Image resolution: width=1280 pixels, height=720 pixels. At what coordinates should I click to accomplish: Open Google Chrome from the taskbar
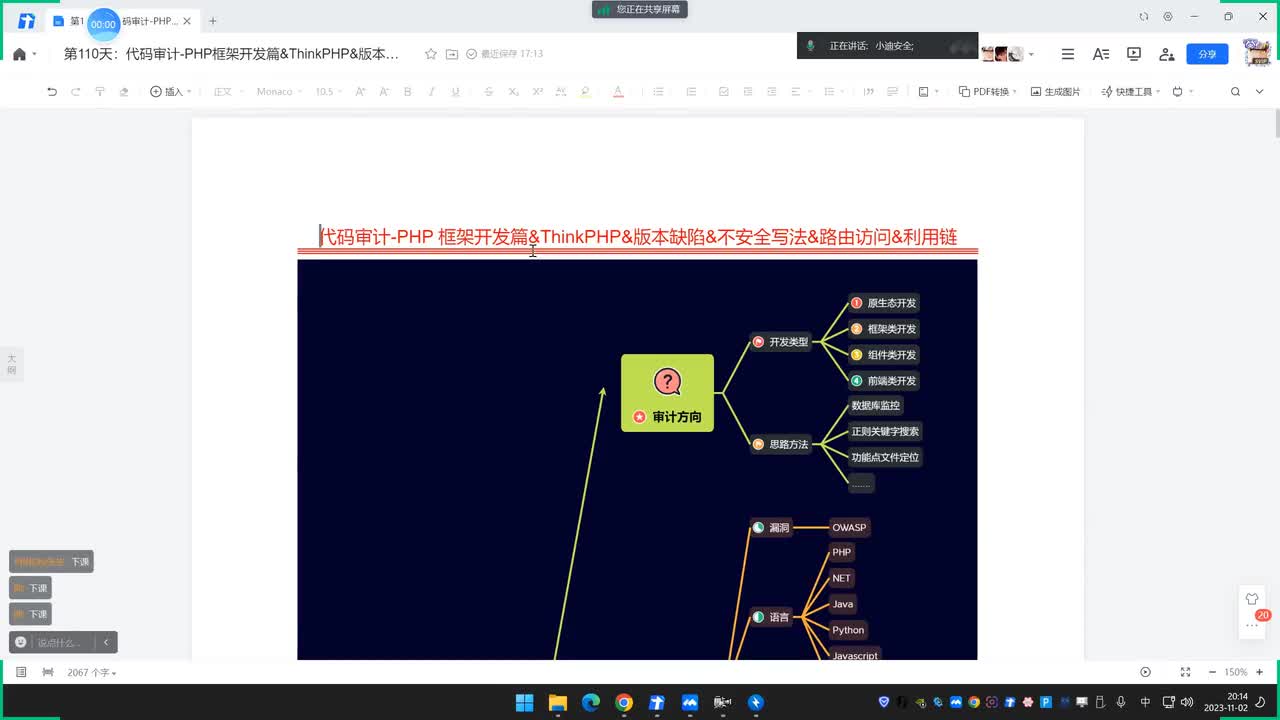[623, 702]
